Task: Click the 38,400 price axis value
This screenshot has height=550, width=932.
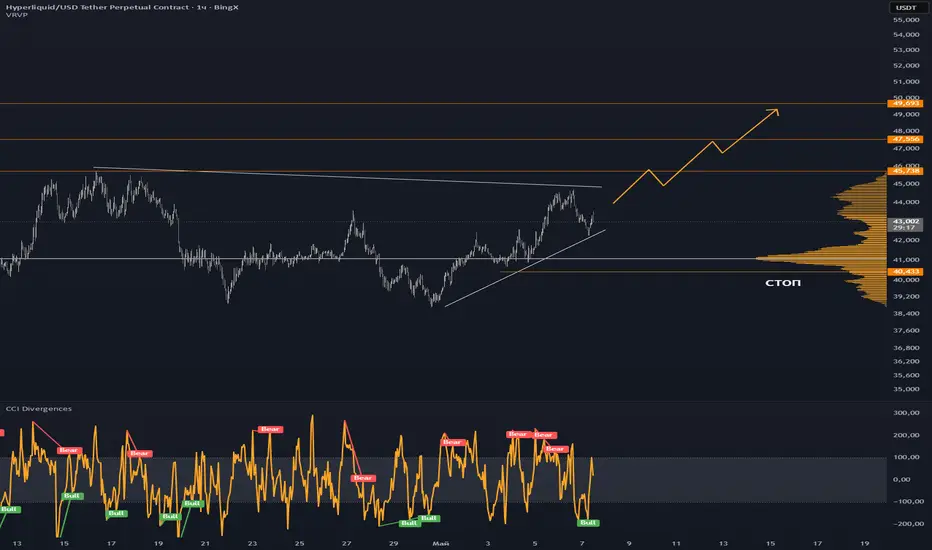Action: pyautogui.click(x=906, y=313)
